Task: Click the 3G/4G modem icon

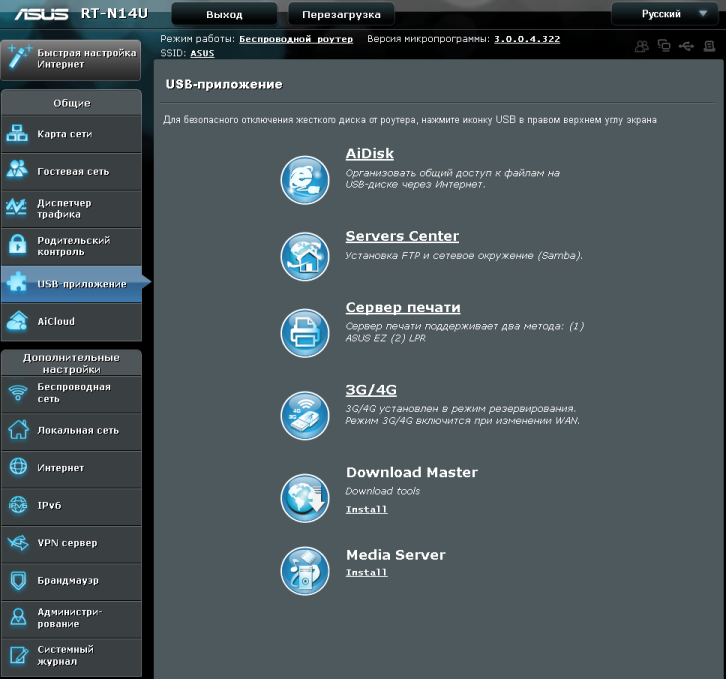Action: coord(305,415)
